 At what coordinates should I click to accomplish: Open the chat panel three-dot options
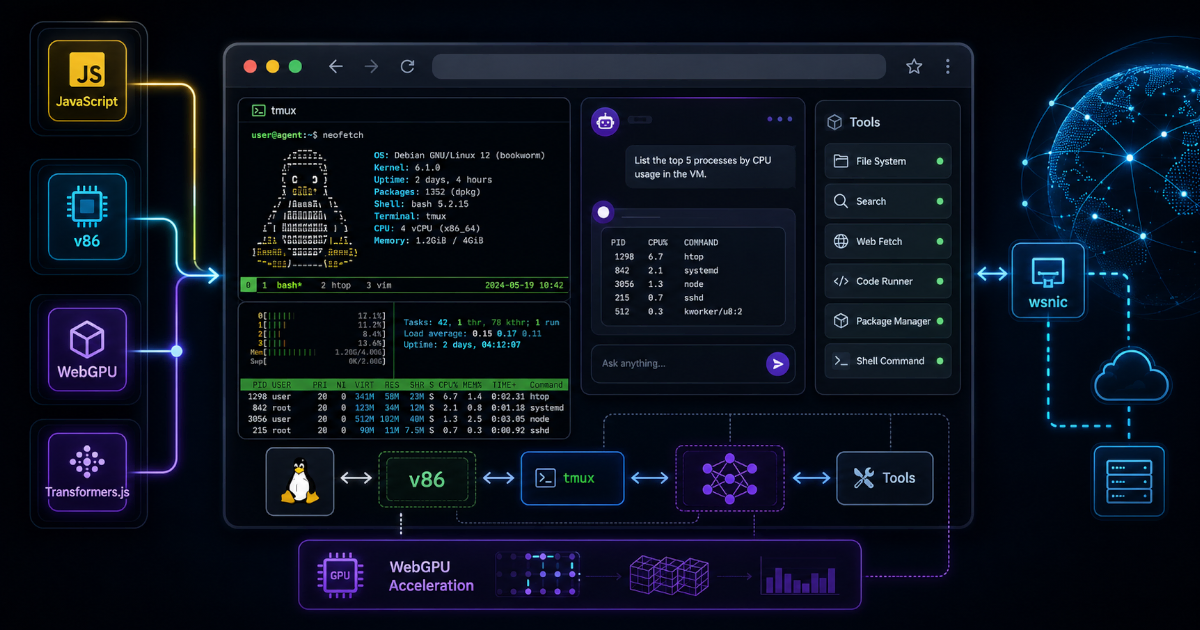[779, 119]
